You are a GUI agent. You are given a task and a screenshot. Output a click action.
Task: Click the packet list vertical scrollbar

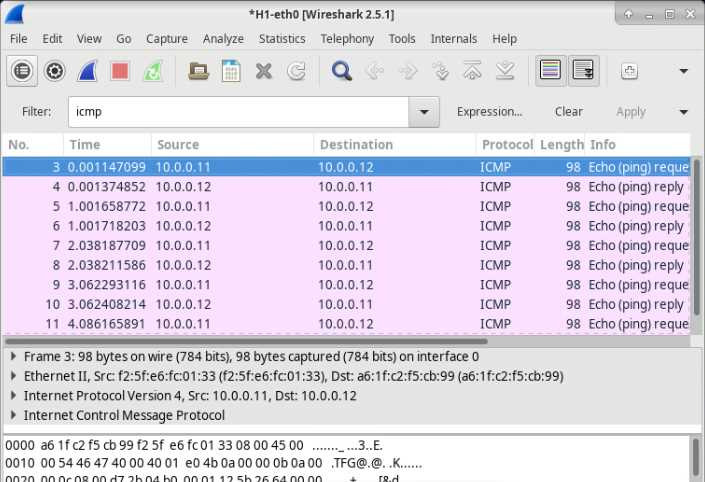pos(696,238)
